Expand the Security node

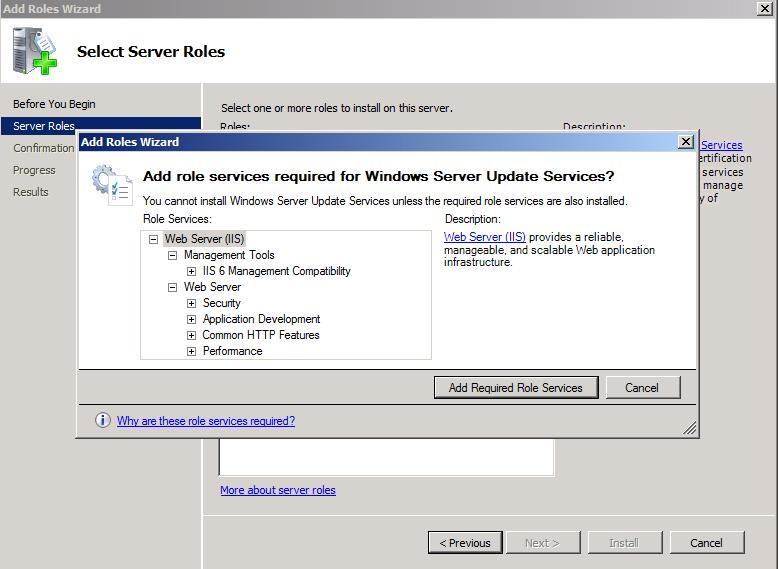191,303
